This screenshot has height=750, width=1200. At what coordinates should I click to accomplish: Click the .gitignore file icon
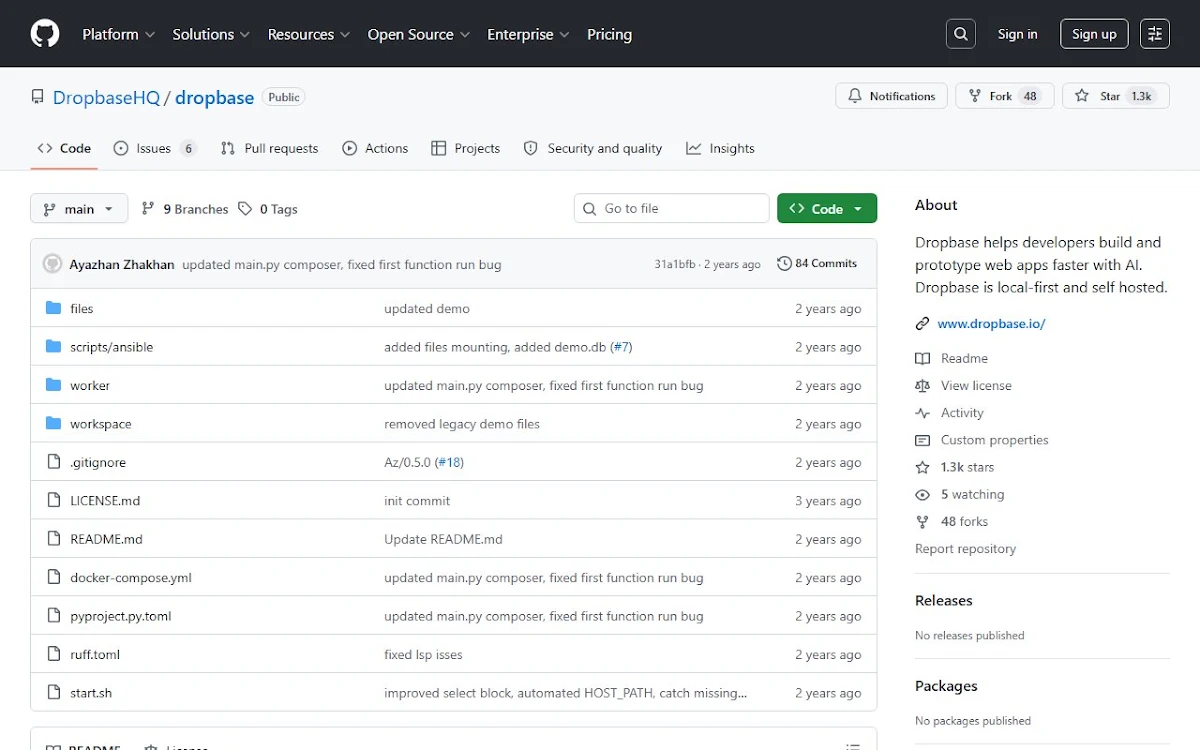coord(54,462)
